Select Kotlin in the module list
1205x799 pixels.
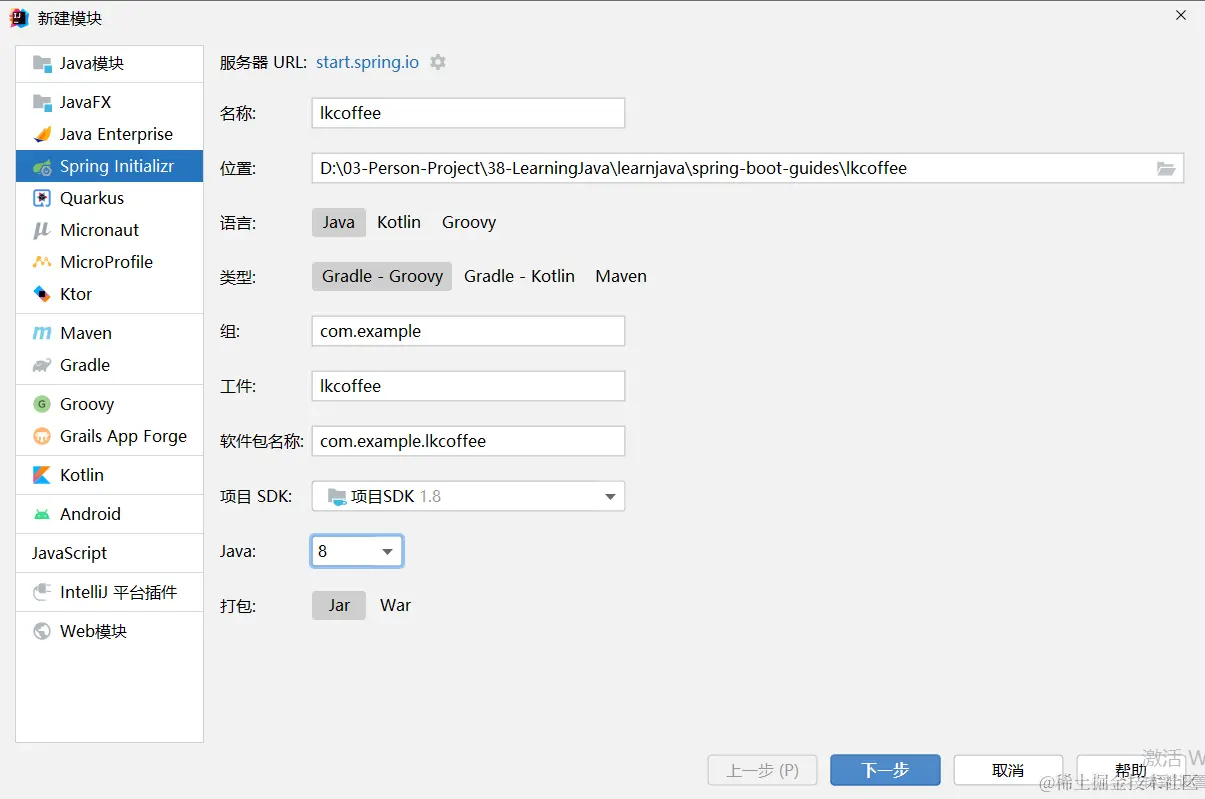point(109,475)
